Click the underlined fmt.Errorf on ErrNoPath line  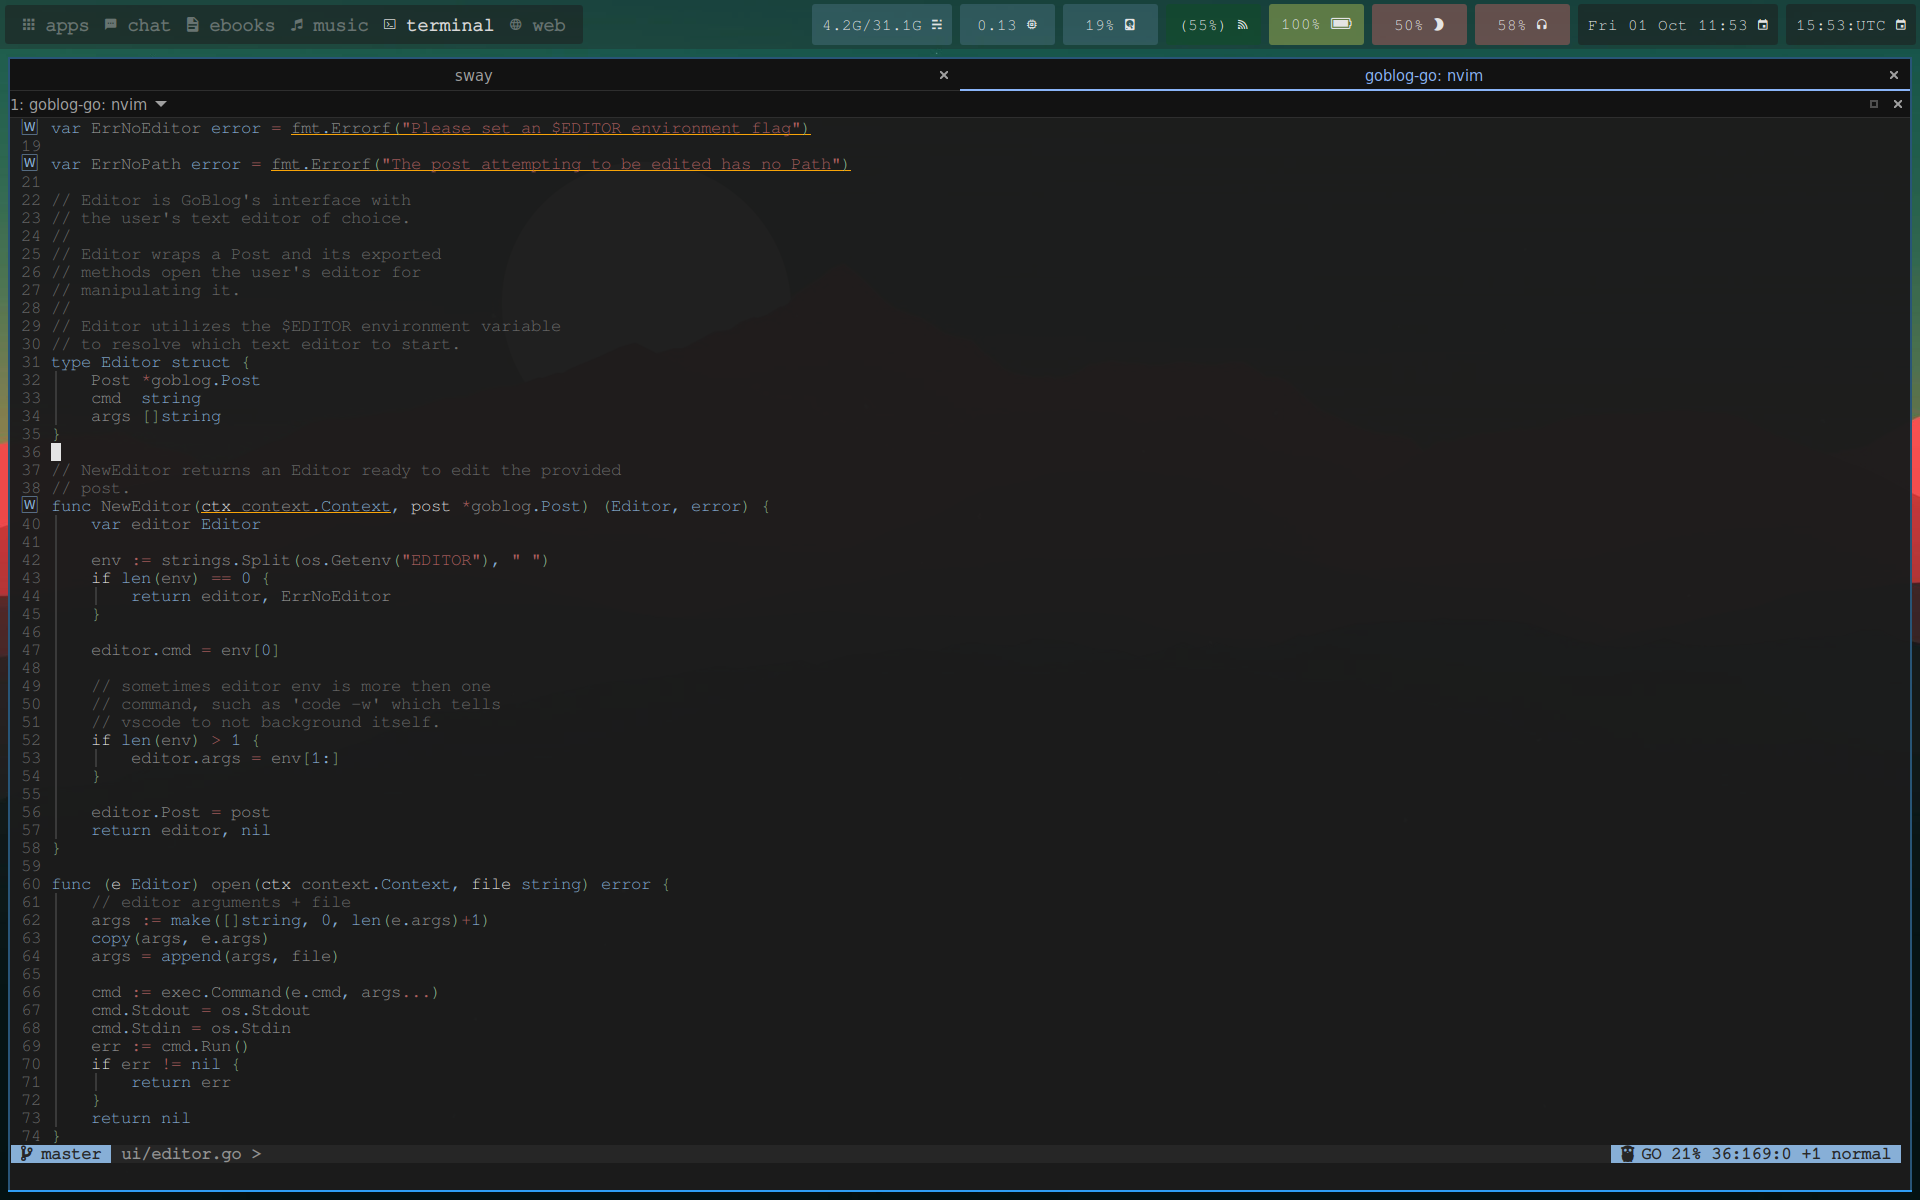coord(321,165)
